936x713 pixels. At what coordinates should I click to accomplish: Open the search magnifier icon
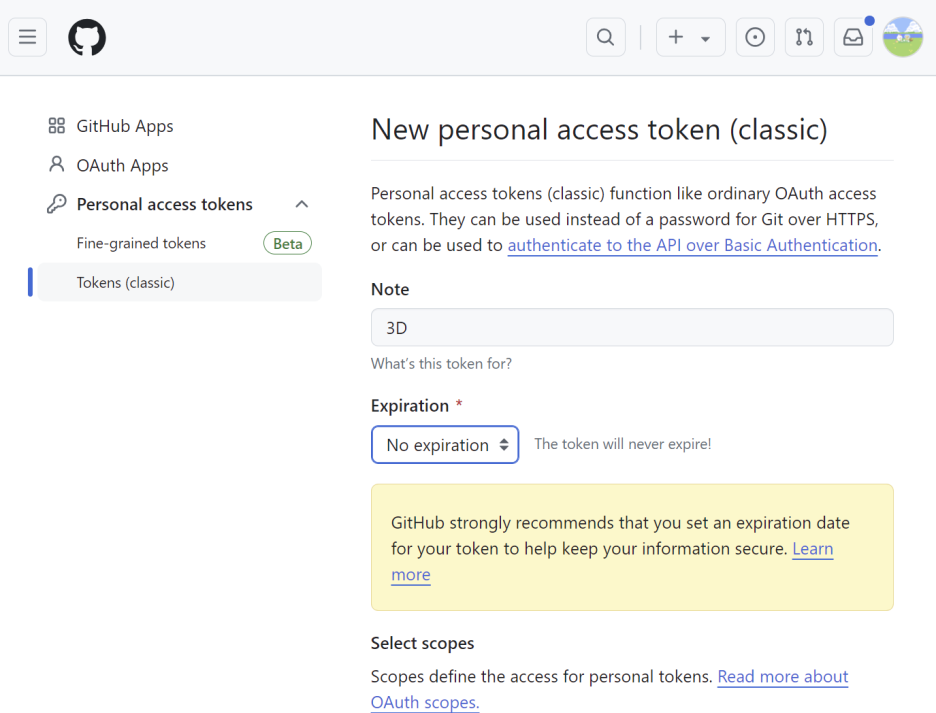tap(605, 37)
